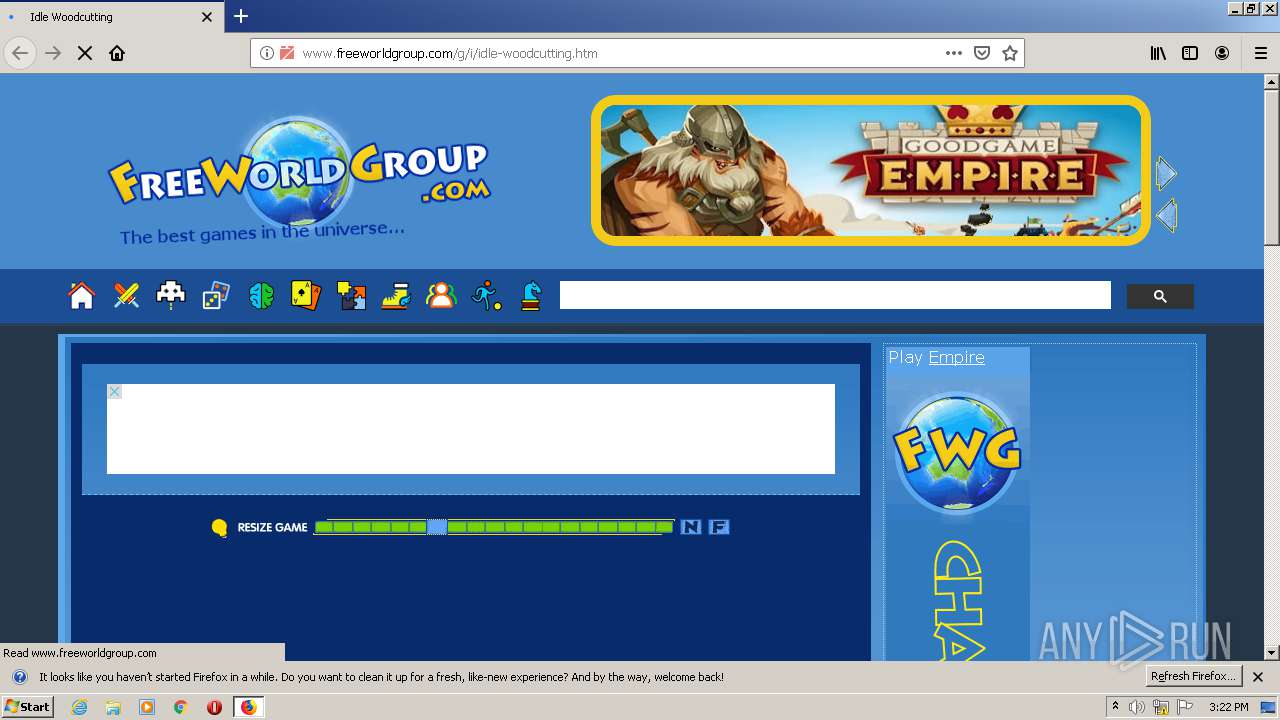This screenshot has height=720, width=1280.
Task: Open the jigsaw puzzle pieces icon
Action: click(x=351, y=296)
